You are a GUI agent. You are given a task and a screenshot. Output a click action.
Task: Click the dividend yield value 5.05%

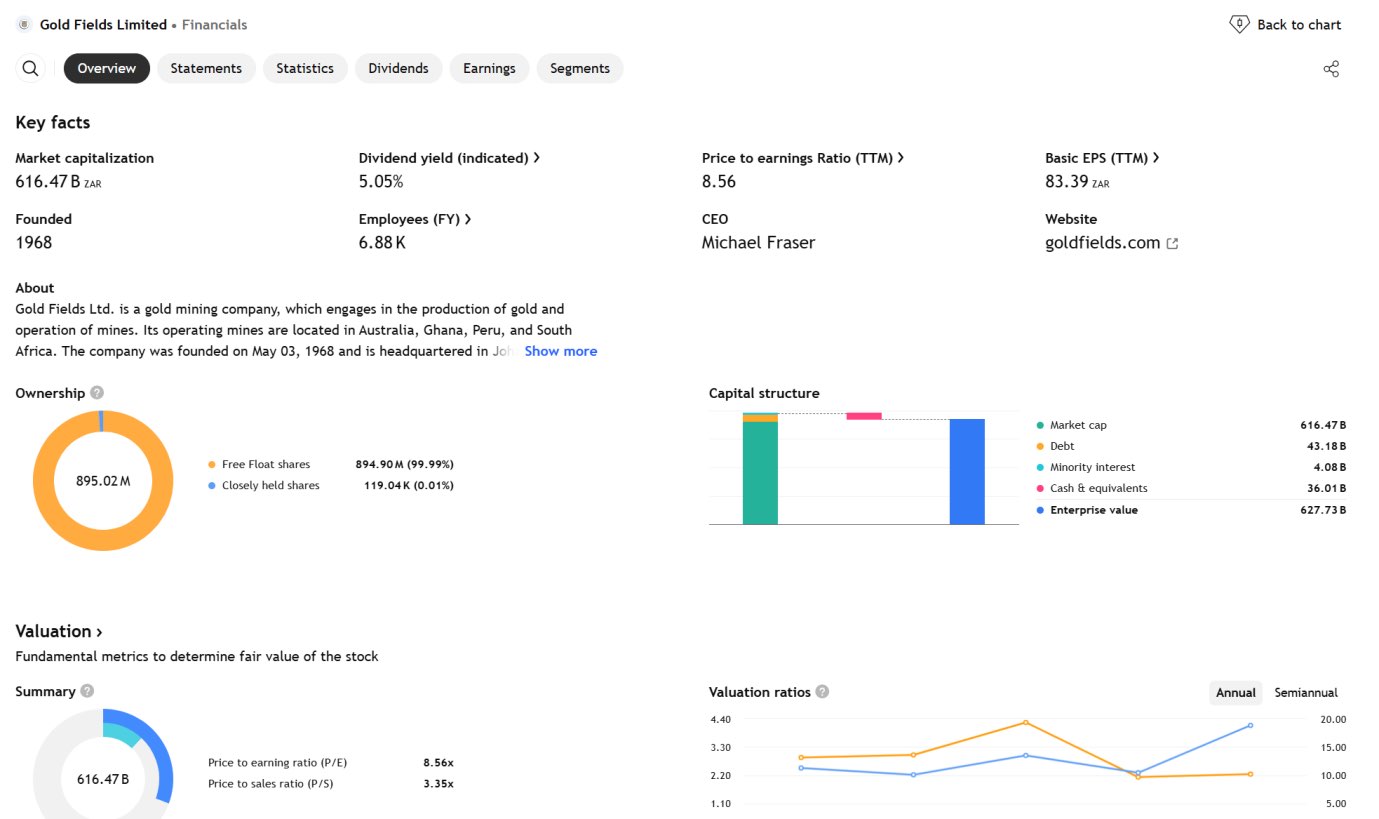pos(381,182)
